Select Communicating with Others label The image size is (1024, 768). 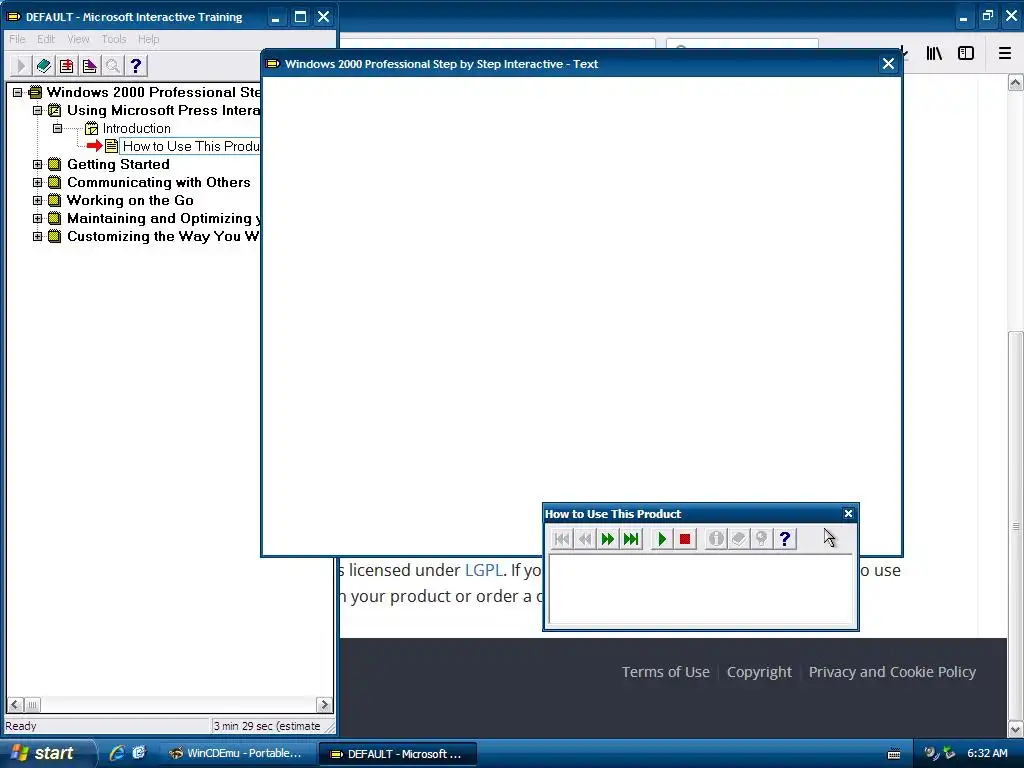coord(159,182)
